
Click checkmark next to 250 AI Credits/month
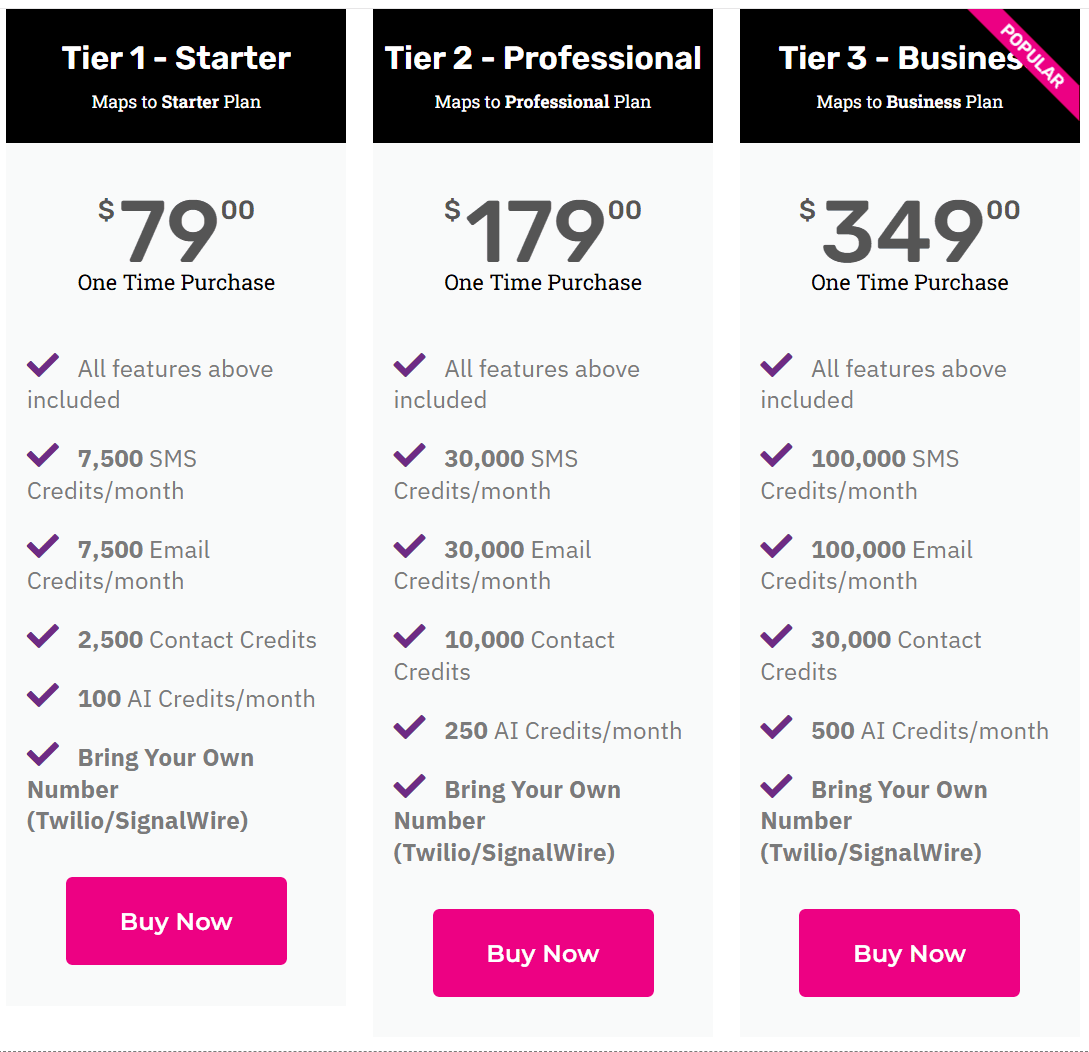click(410, 728)
